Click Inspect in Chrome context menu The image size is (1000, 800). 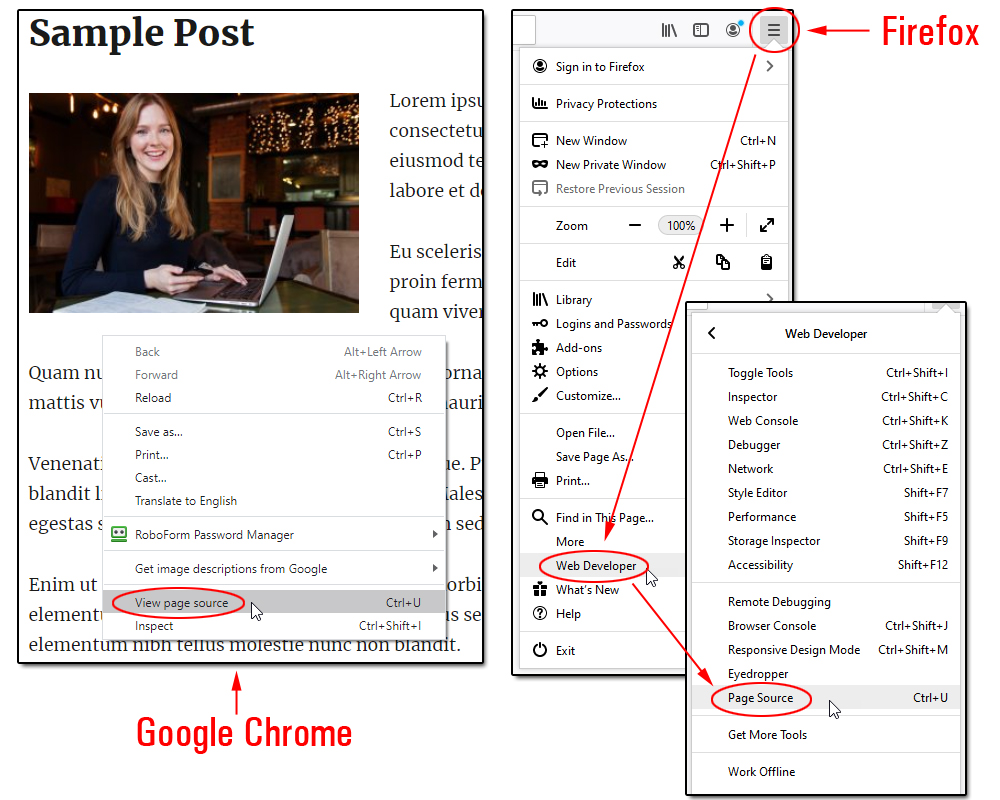click(274, 626)
